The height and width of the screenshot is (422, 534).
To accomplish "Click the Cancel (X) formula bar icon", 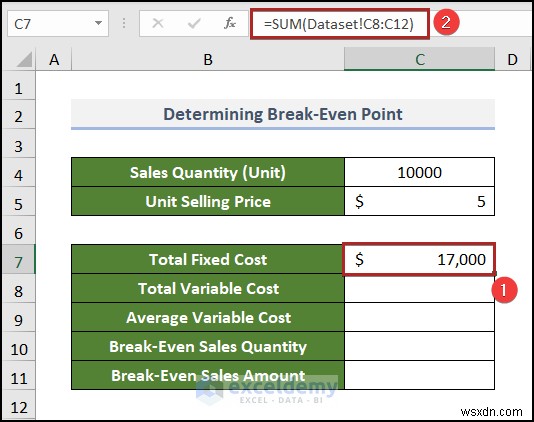I will [x=158, y=24].
